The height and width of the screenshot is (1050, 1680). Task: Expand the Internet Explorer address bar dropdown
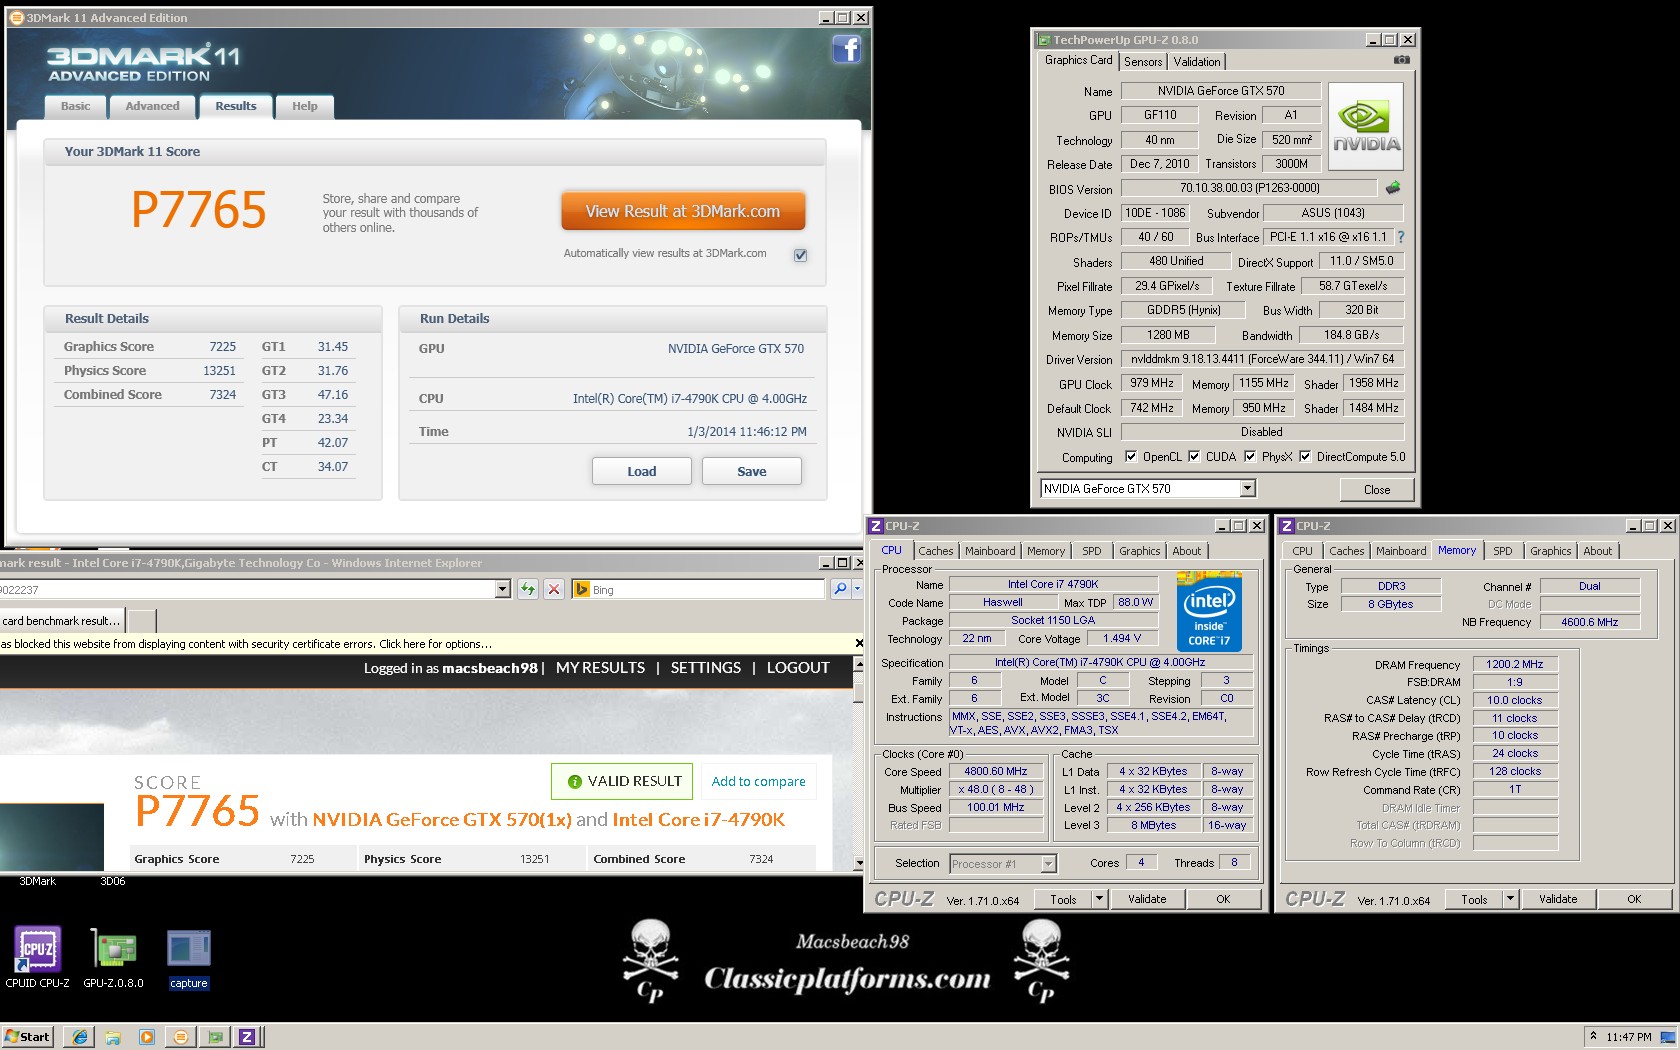click(503, 589)
